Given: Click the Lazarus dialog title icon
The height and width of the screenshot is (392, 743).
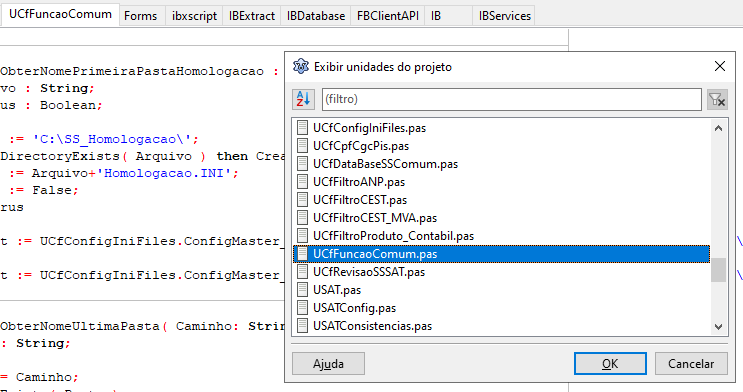Looking at the screenshot, I should pos(300,66).
